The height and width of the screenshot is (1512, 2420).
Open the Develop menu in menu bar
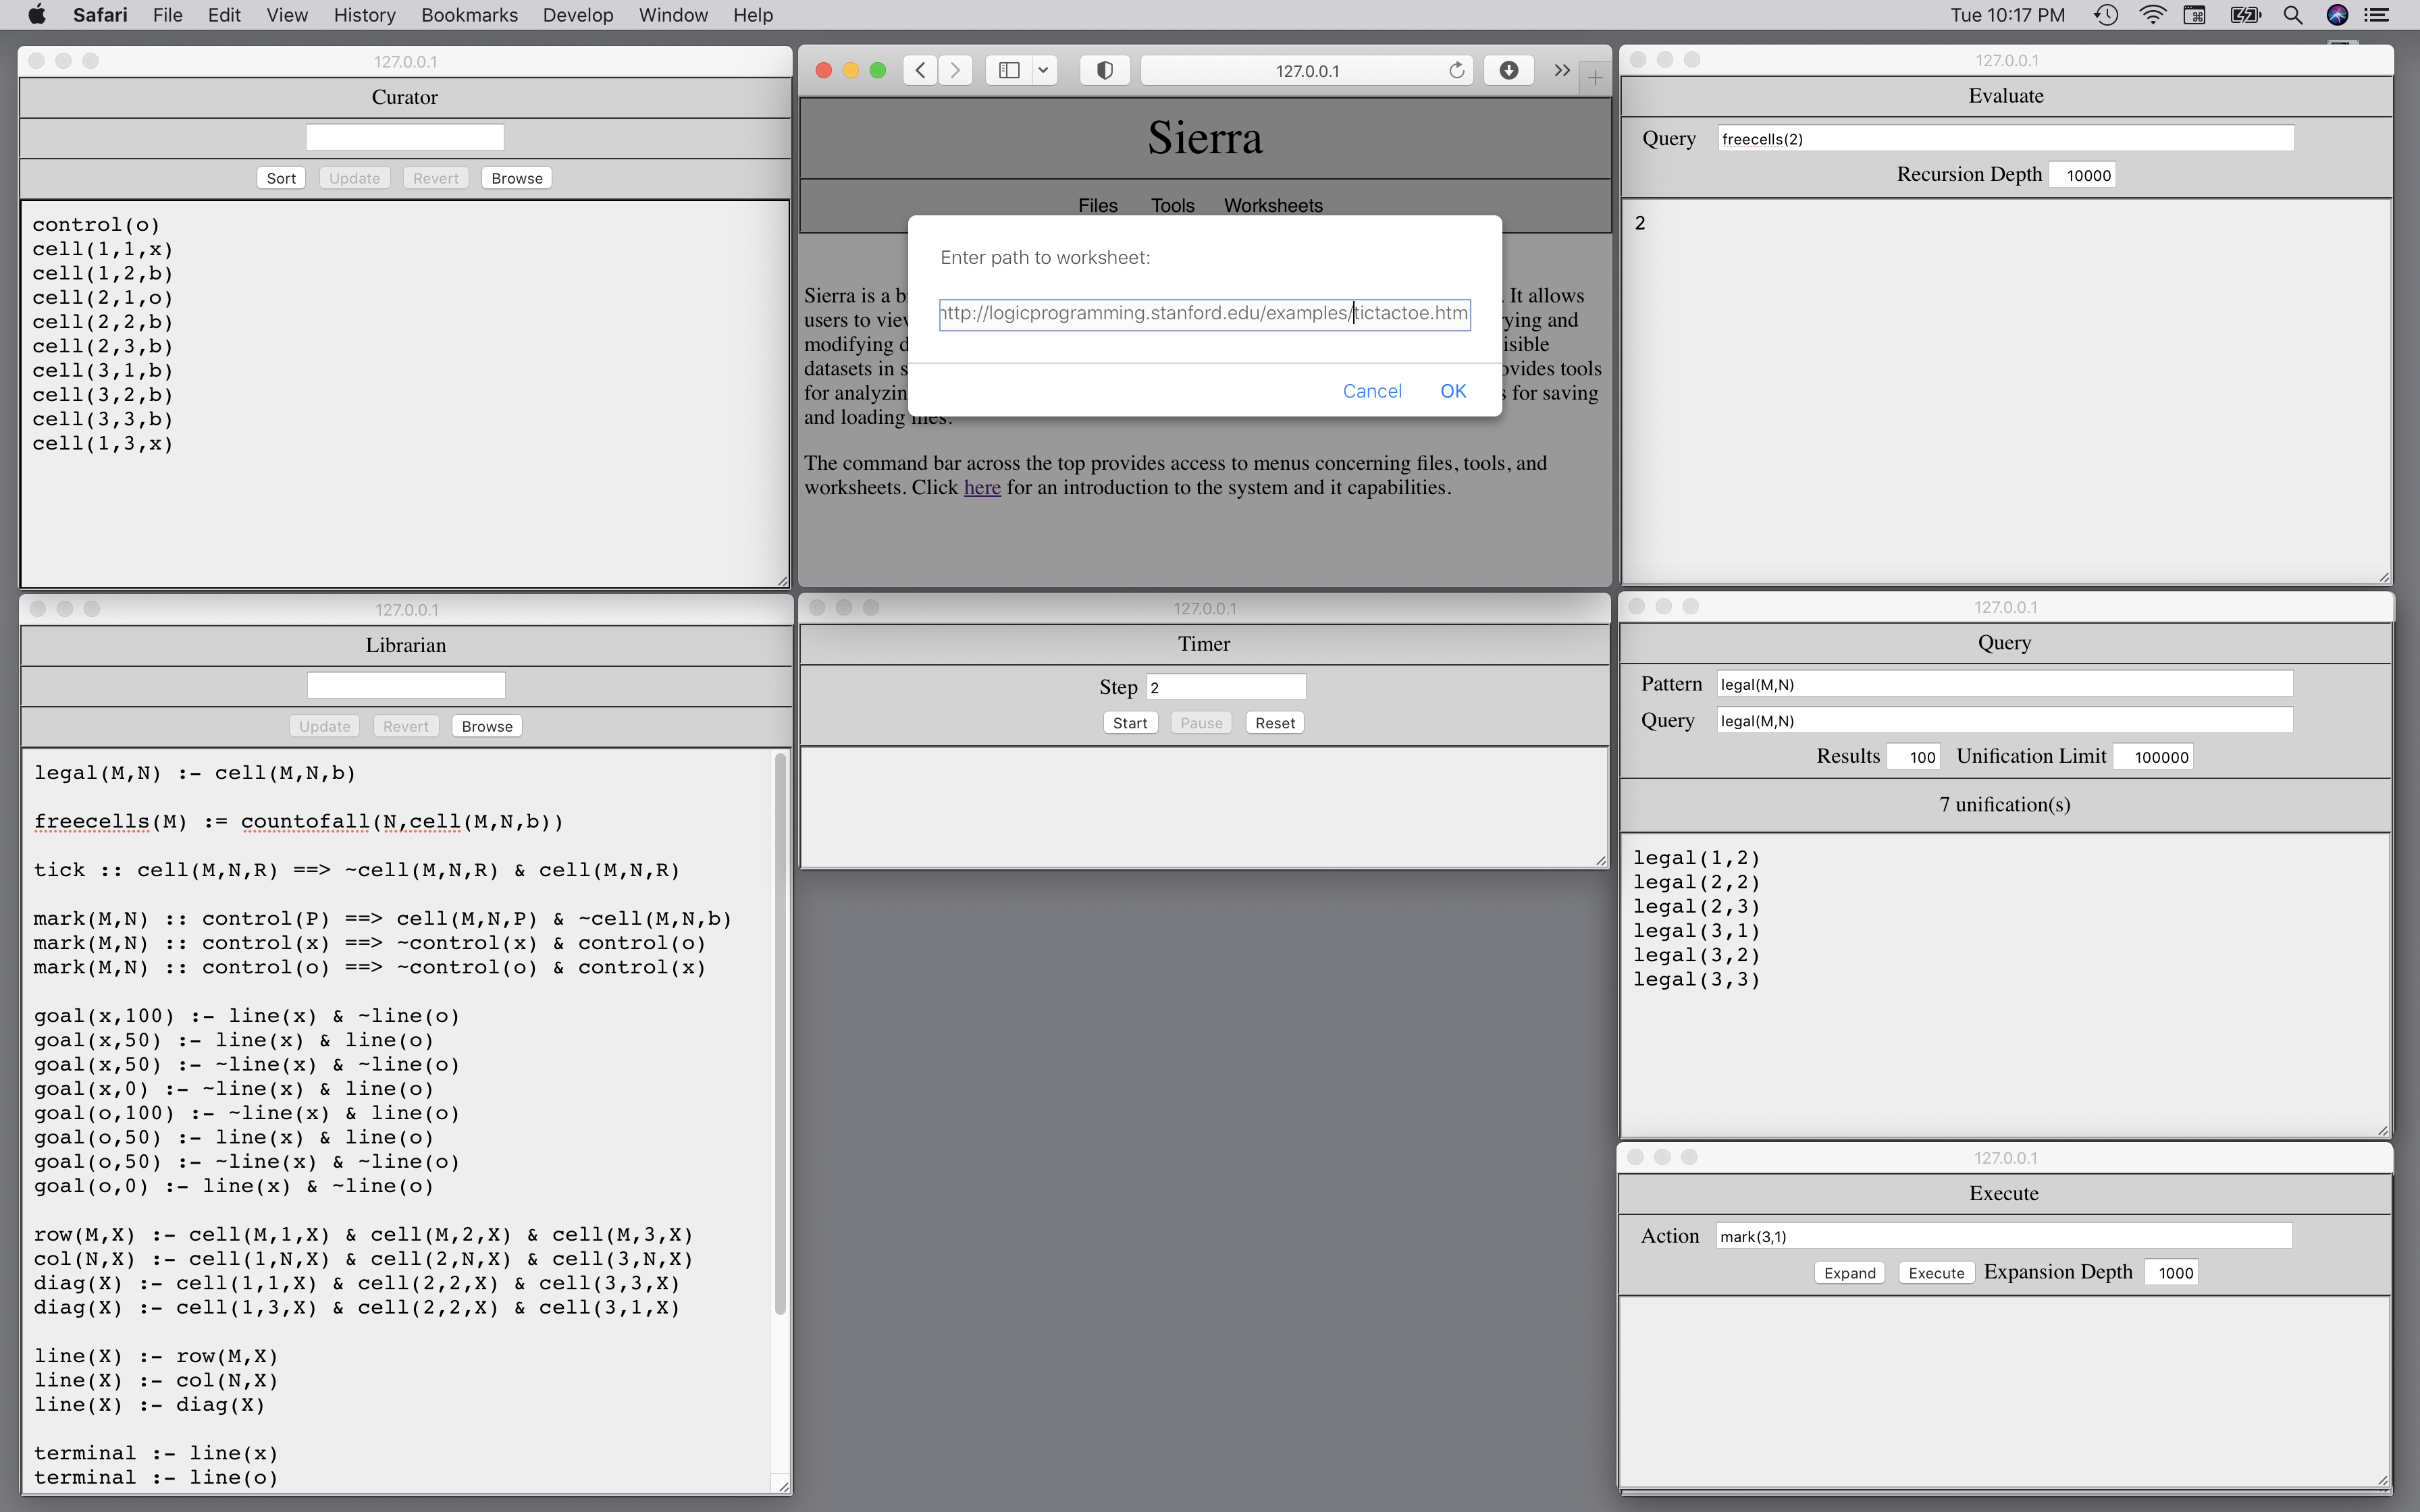tap(577, 15)
